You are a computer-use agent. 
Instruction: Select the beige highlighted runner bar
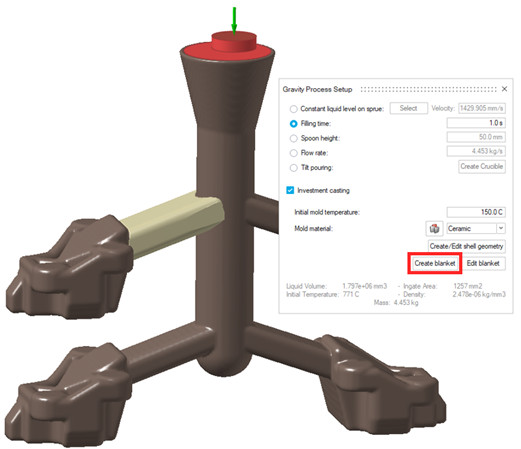pos(172,224)
